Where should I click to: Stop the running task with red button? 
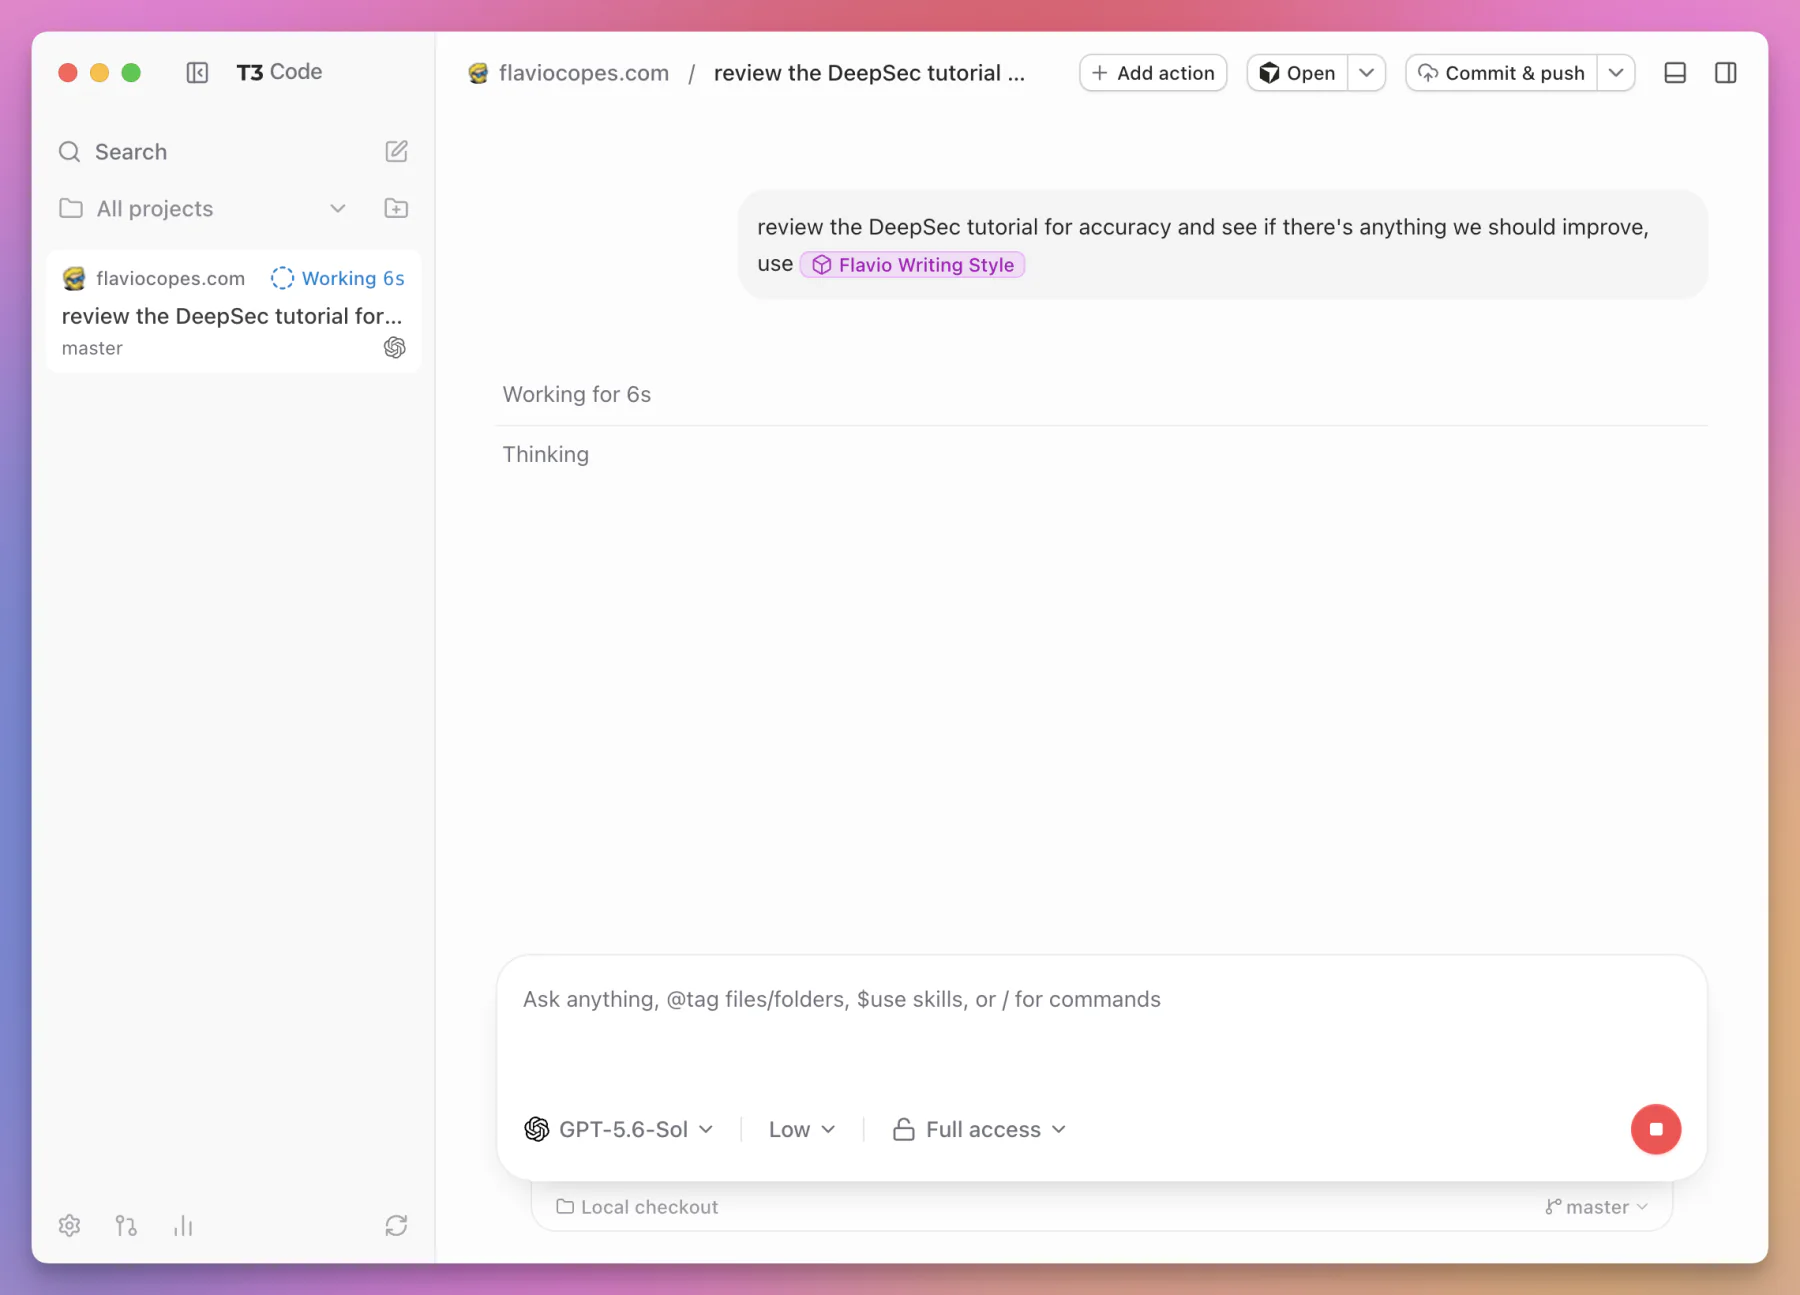[1656, 1129]
